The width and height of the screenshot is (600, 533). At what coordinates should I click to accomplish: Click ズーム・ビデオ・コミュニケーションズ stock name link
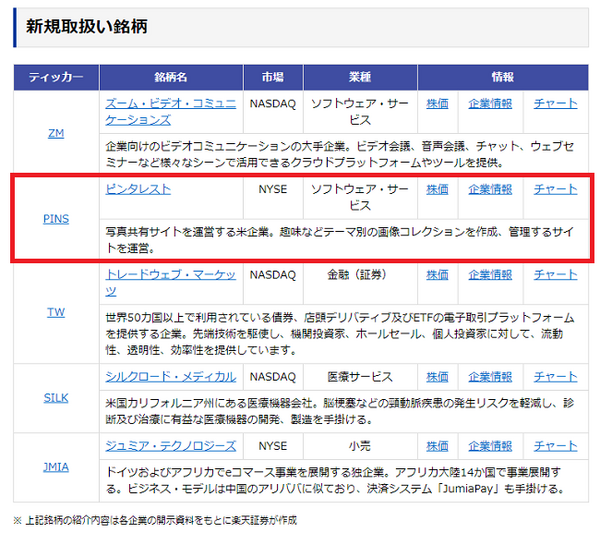click(x=171, y=112)
